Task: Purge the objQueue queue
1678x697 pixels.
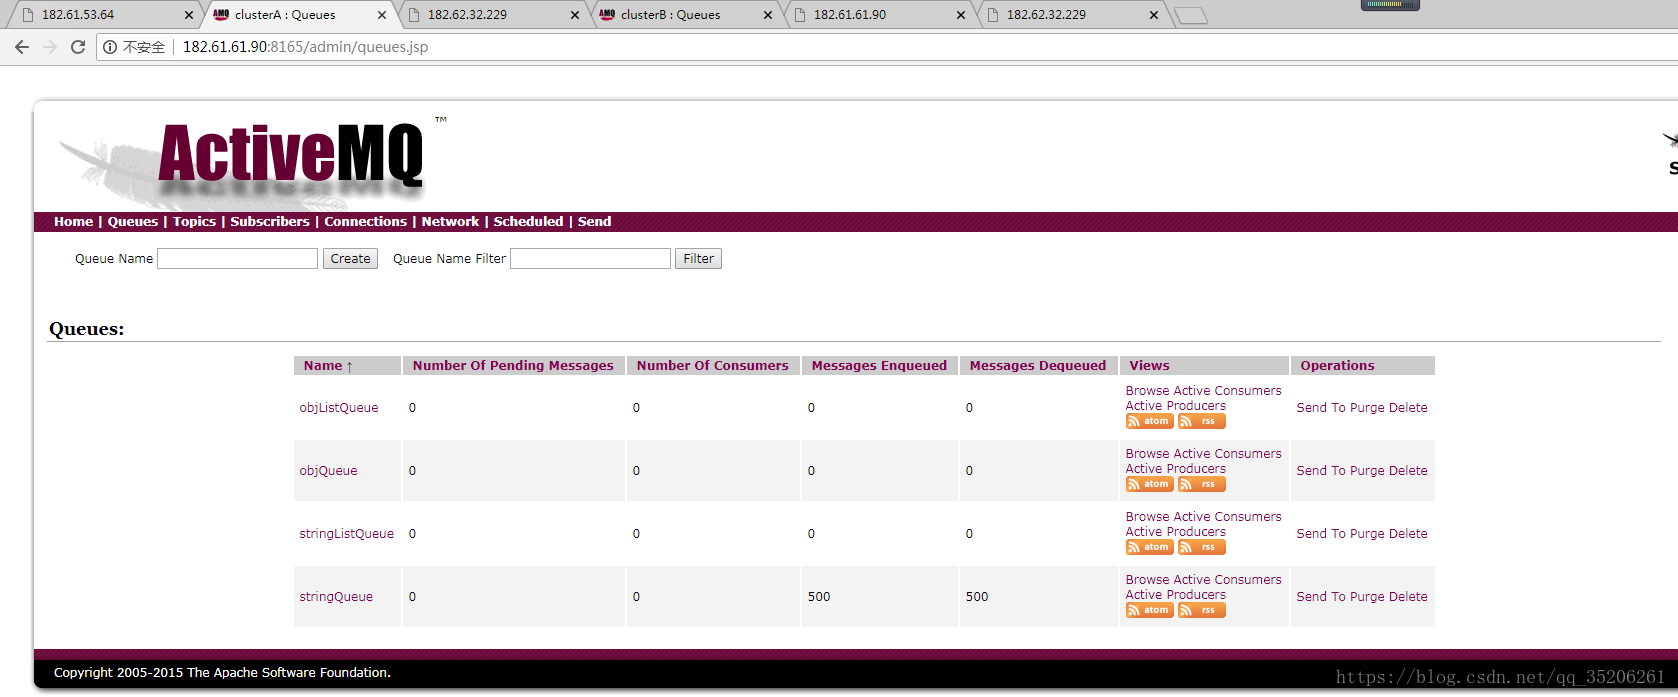Action: [x=1367, y=471]
